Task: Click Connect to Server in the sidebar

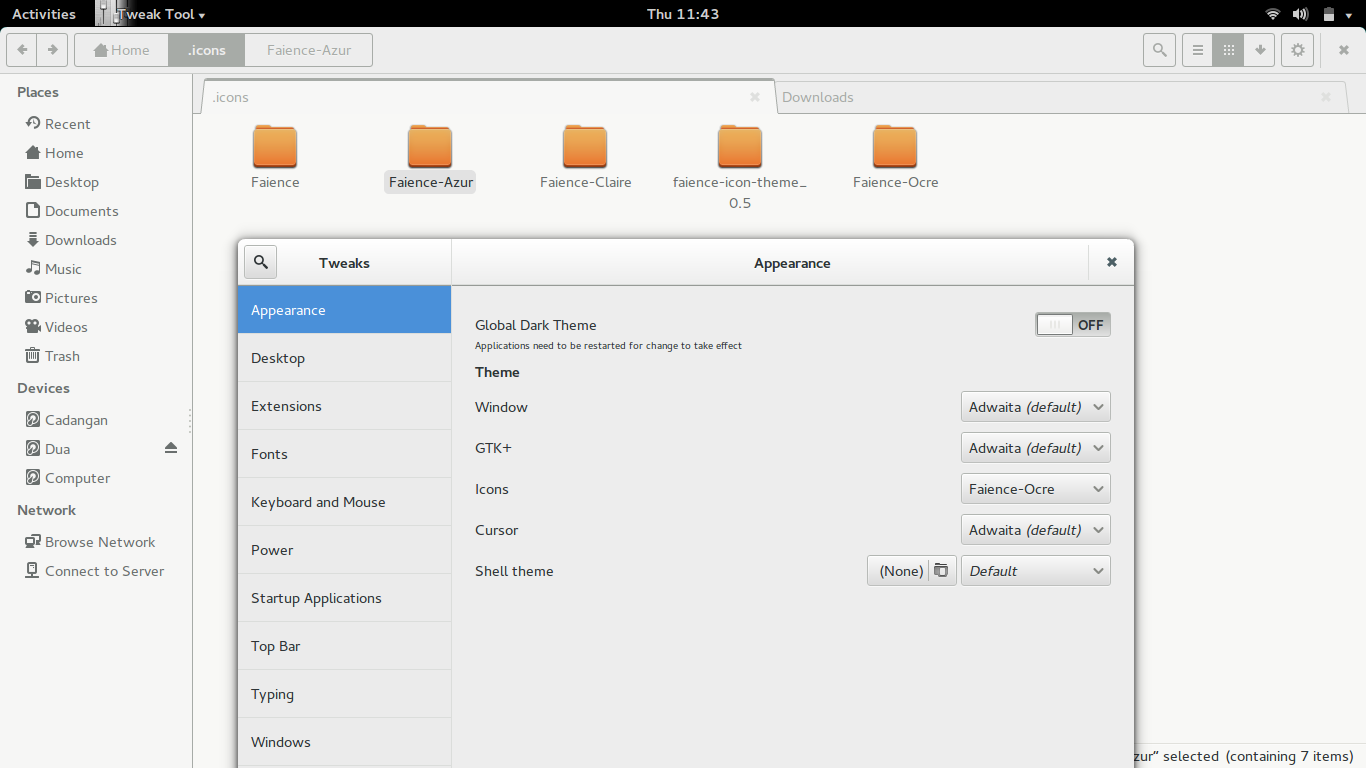Action: [x=103, y=570]
